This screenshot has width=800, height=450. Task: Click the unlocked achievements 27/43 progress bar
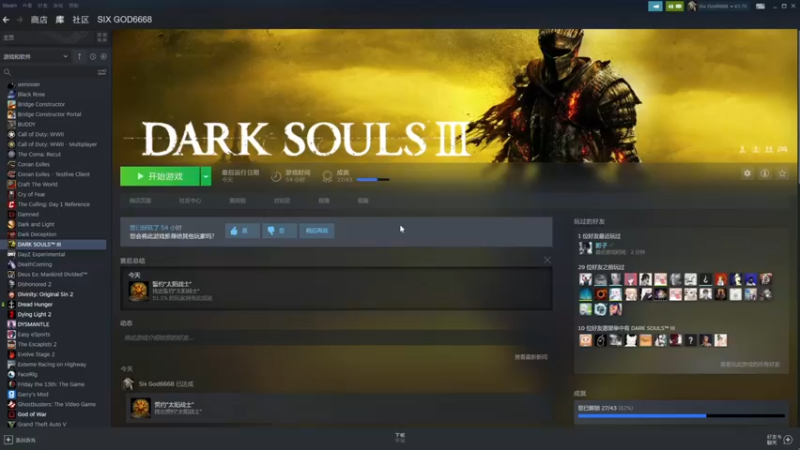click(x=681, y=416)
